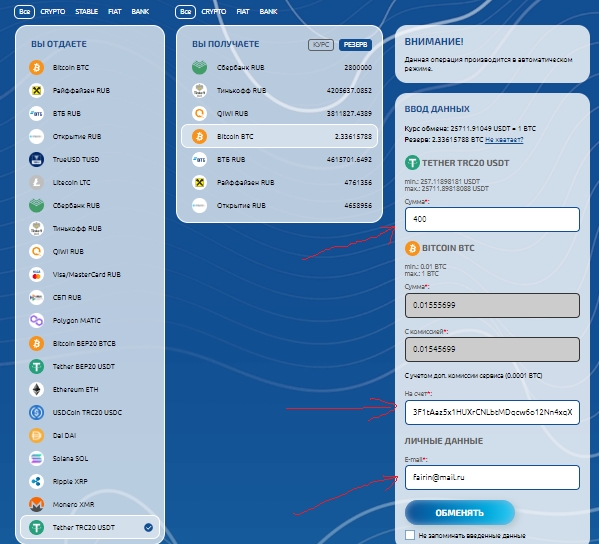Viewport: 599px width, 544px height.
Task: Click the Dai DAI icon
Action: [37, 435]
